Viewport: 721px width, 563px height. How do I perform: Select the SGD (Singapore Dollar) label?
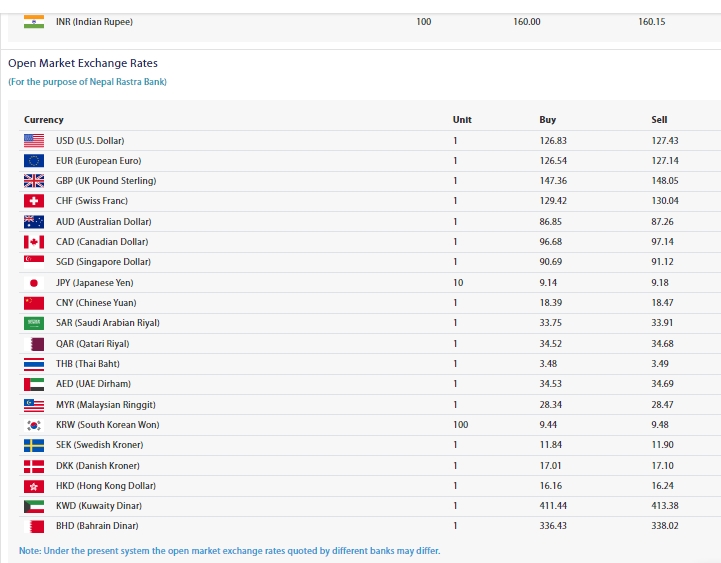coord(103,262)
